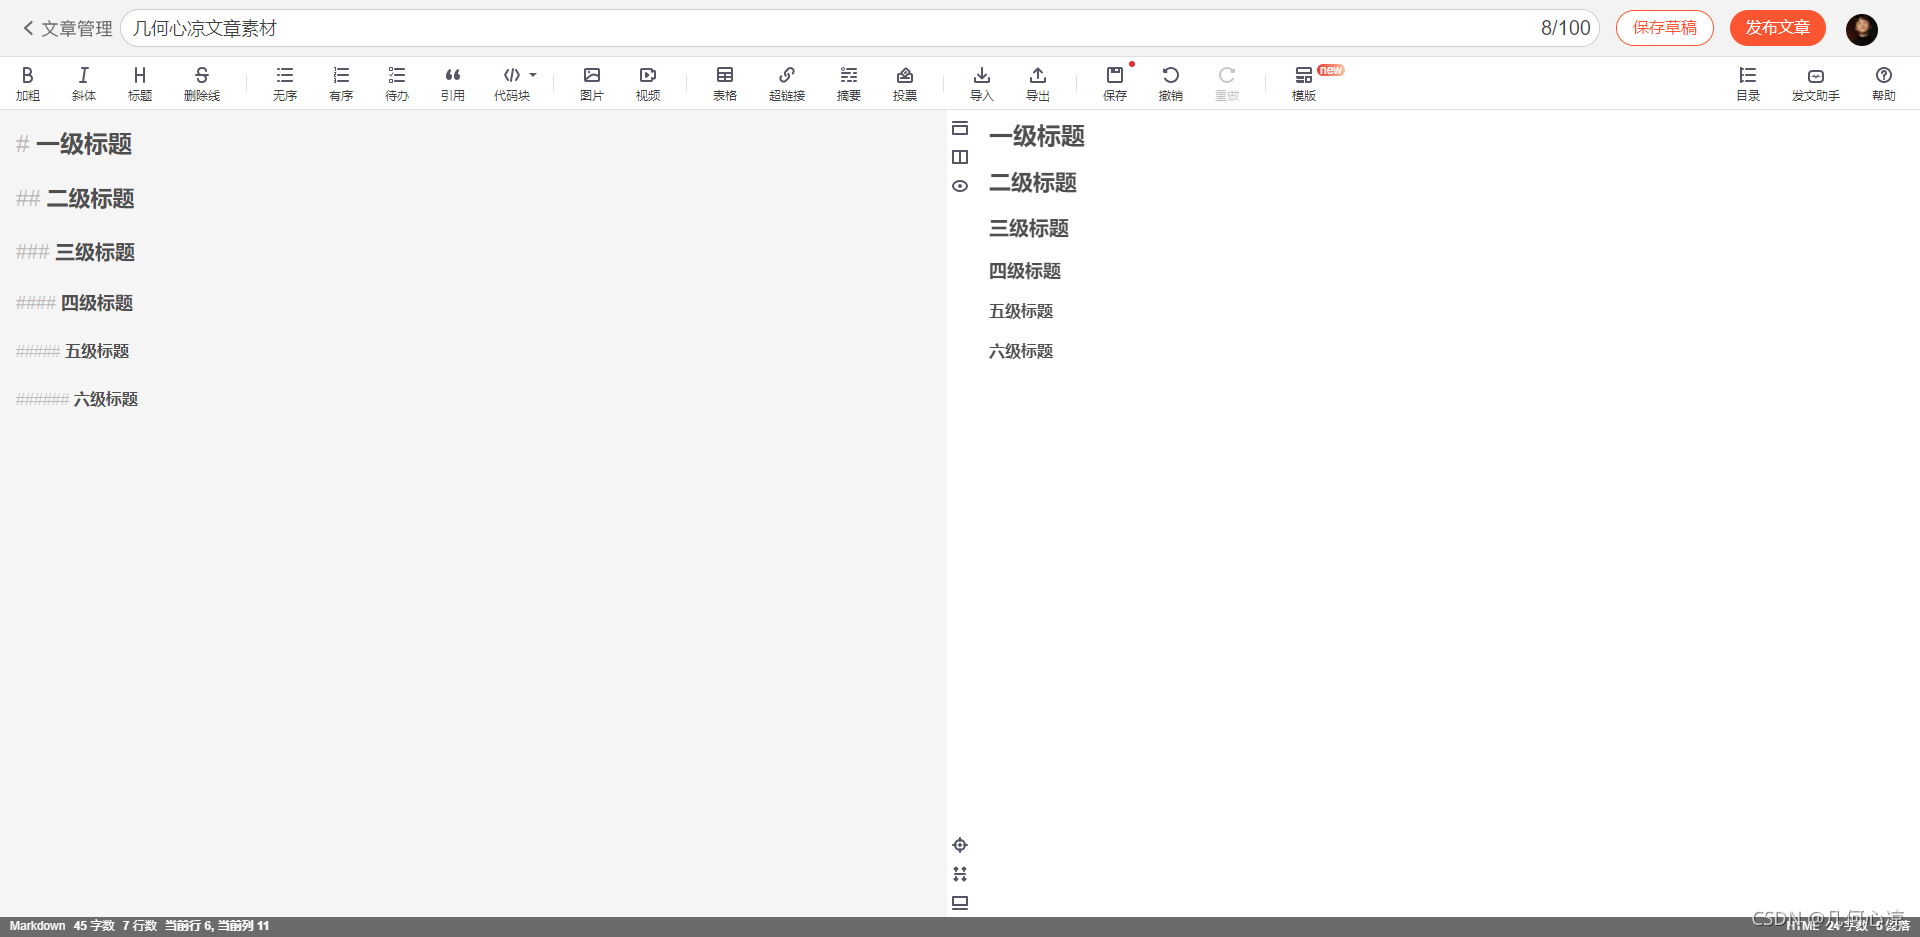The image size is (1920, 937).
Task: Insert an ordered list (有序)
Action: click(341, 84)
